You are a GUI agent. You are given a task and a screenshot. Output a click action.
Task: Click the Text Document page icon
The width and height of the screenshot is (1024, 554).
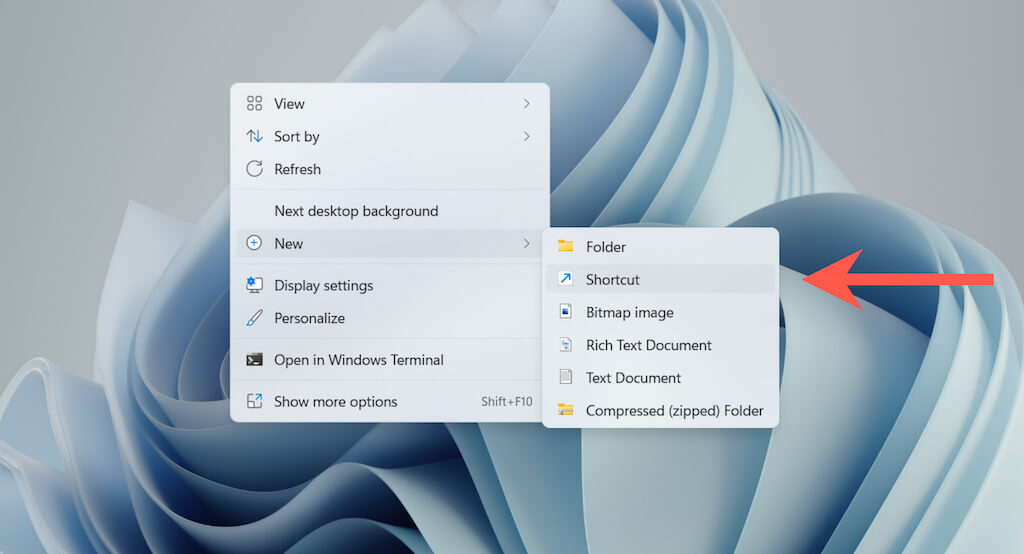tap(566, 377)
